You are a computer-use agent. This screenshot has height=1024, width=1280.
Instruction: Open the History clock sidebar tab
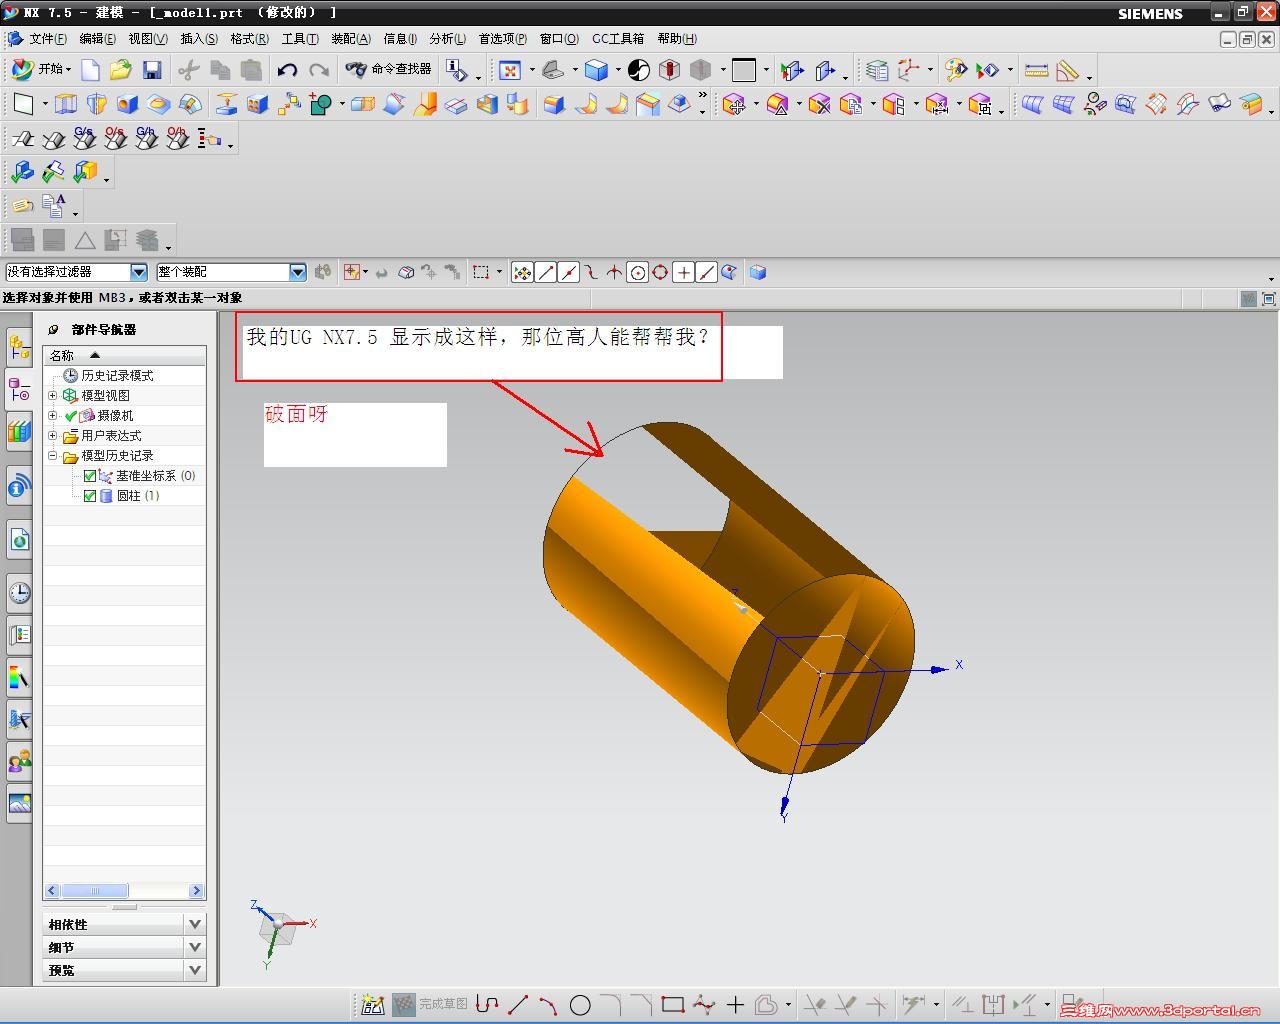coord(19,593)
